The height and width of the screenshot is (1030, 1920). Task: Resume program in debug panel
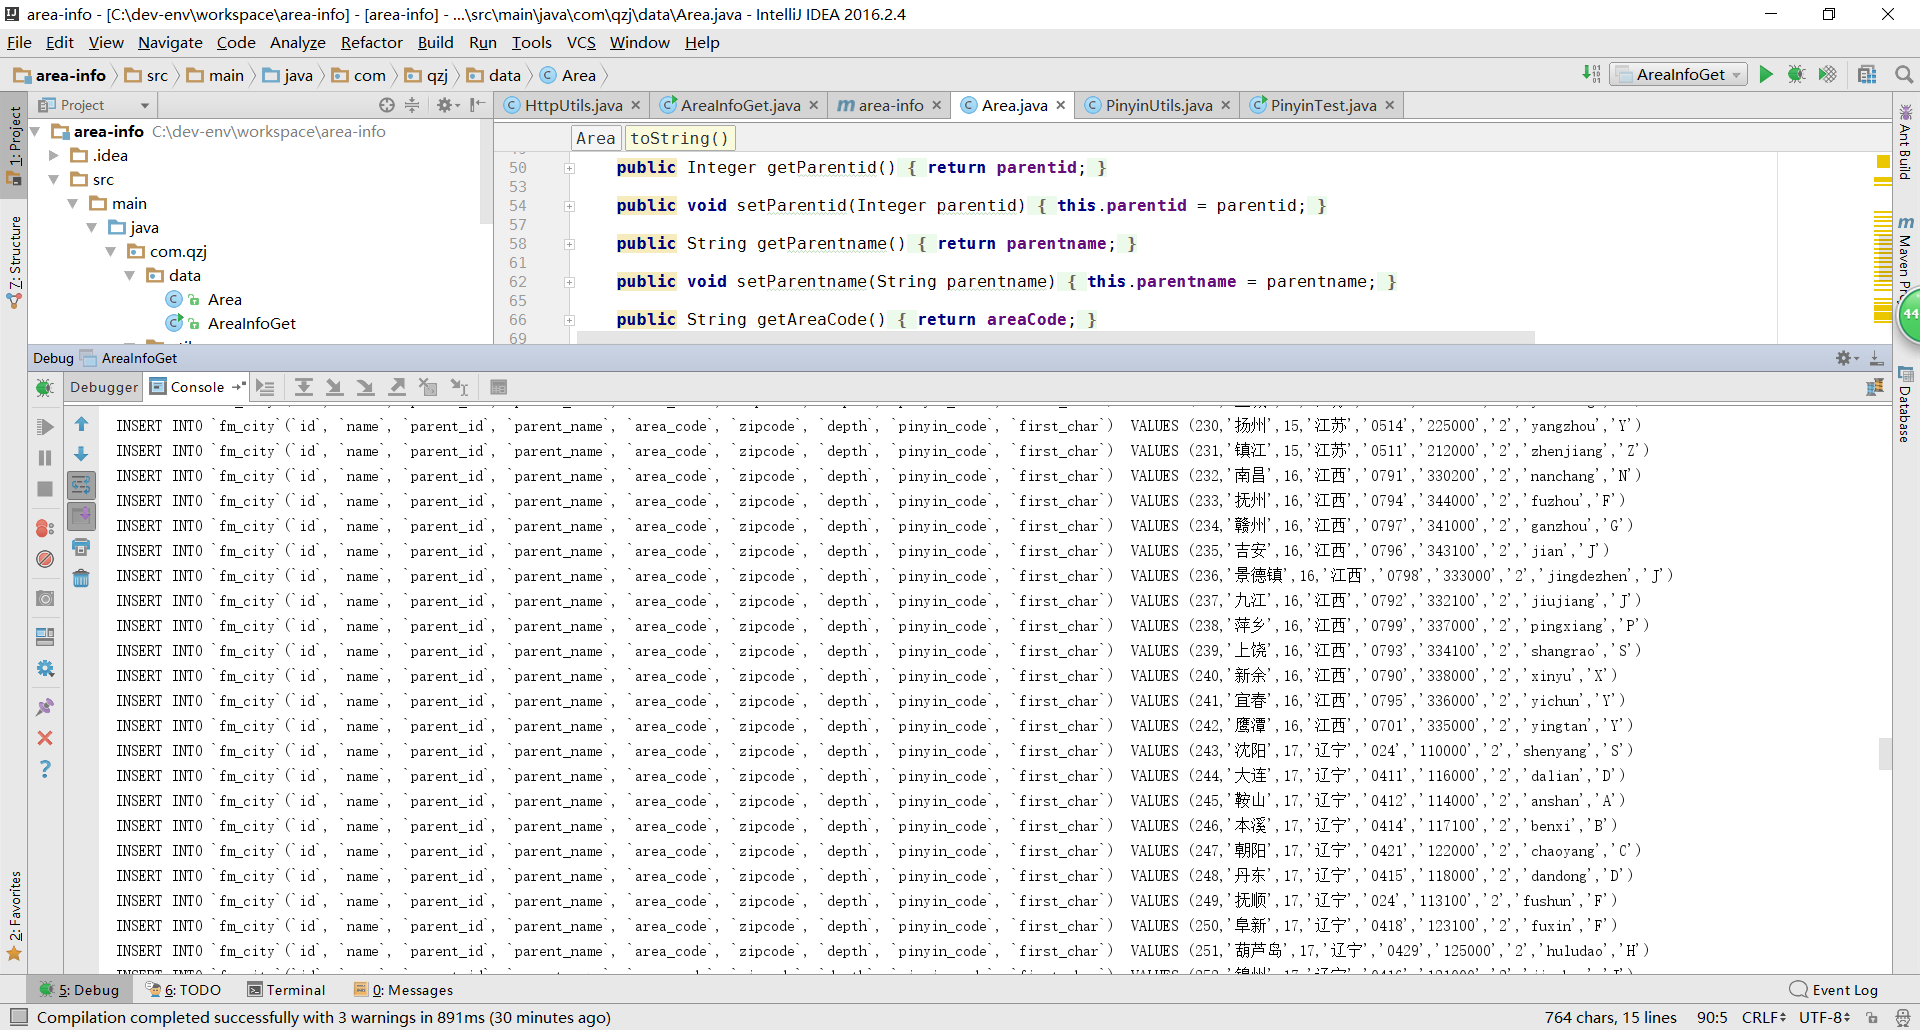click(x=45, y=427)
